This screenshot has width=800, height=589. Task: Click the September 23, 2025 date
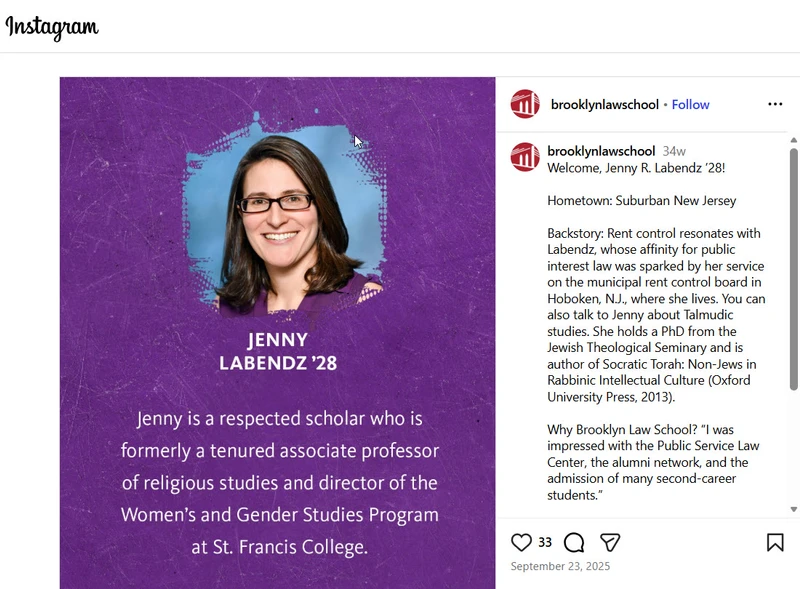(560, 566)
